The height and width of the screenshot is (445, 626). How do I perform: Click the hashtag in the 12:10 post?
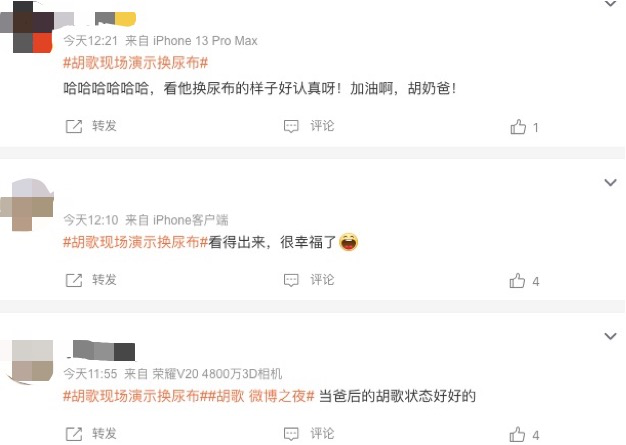136,242
